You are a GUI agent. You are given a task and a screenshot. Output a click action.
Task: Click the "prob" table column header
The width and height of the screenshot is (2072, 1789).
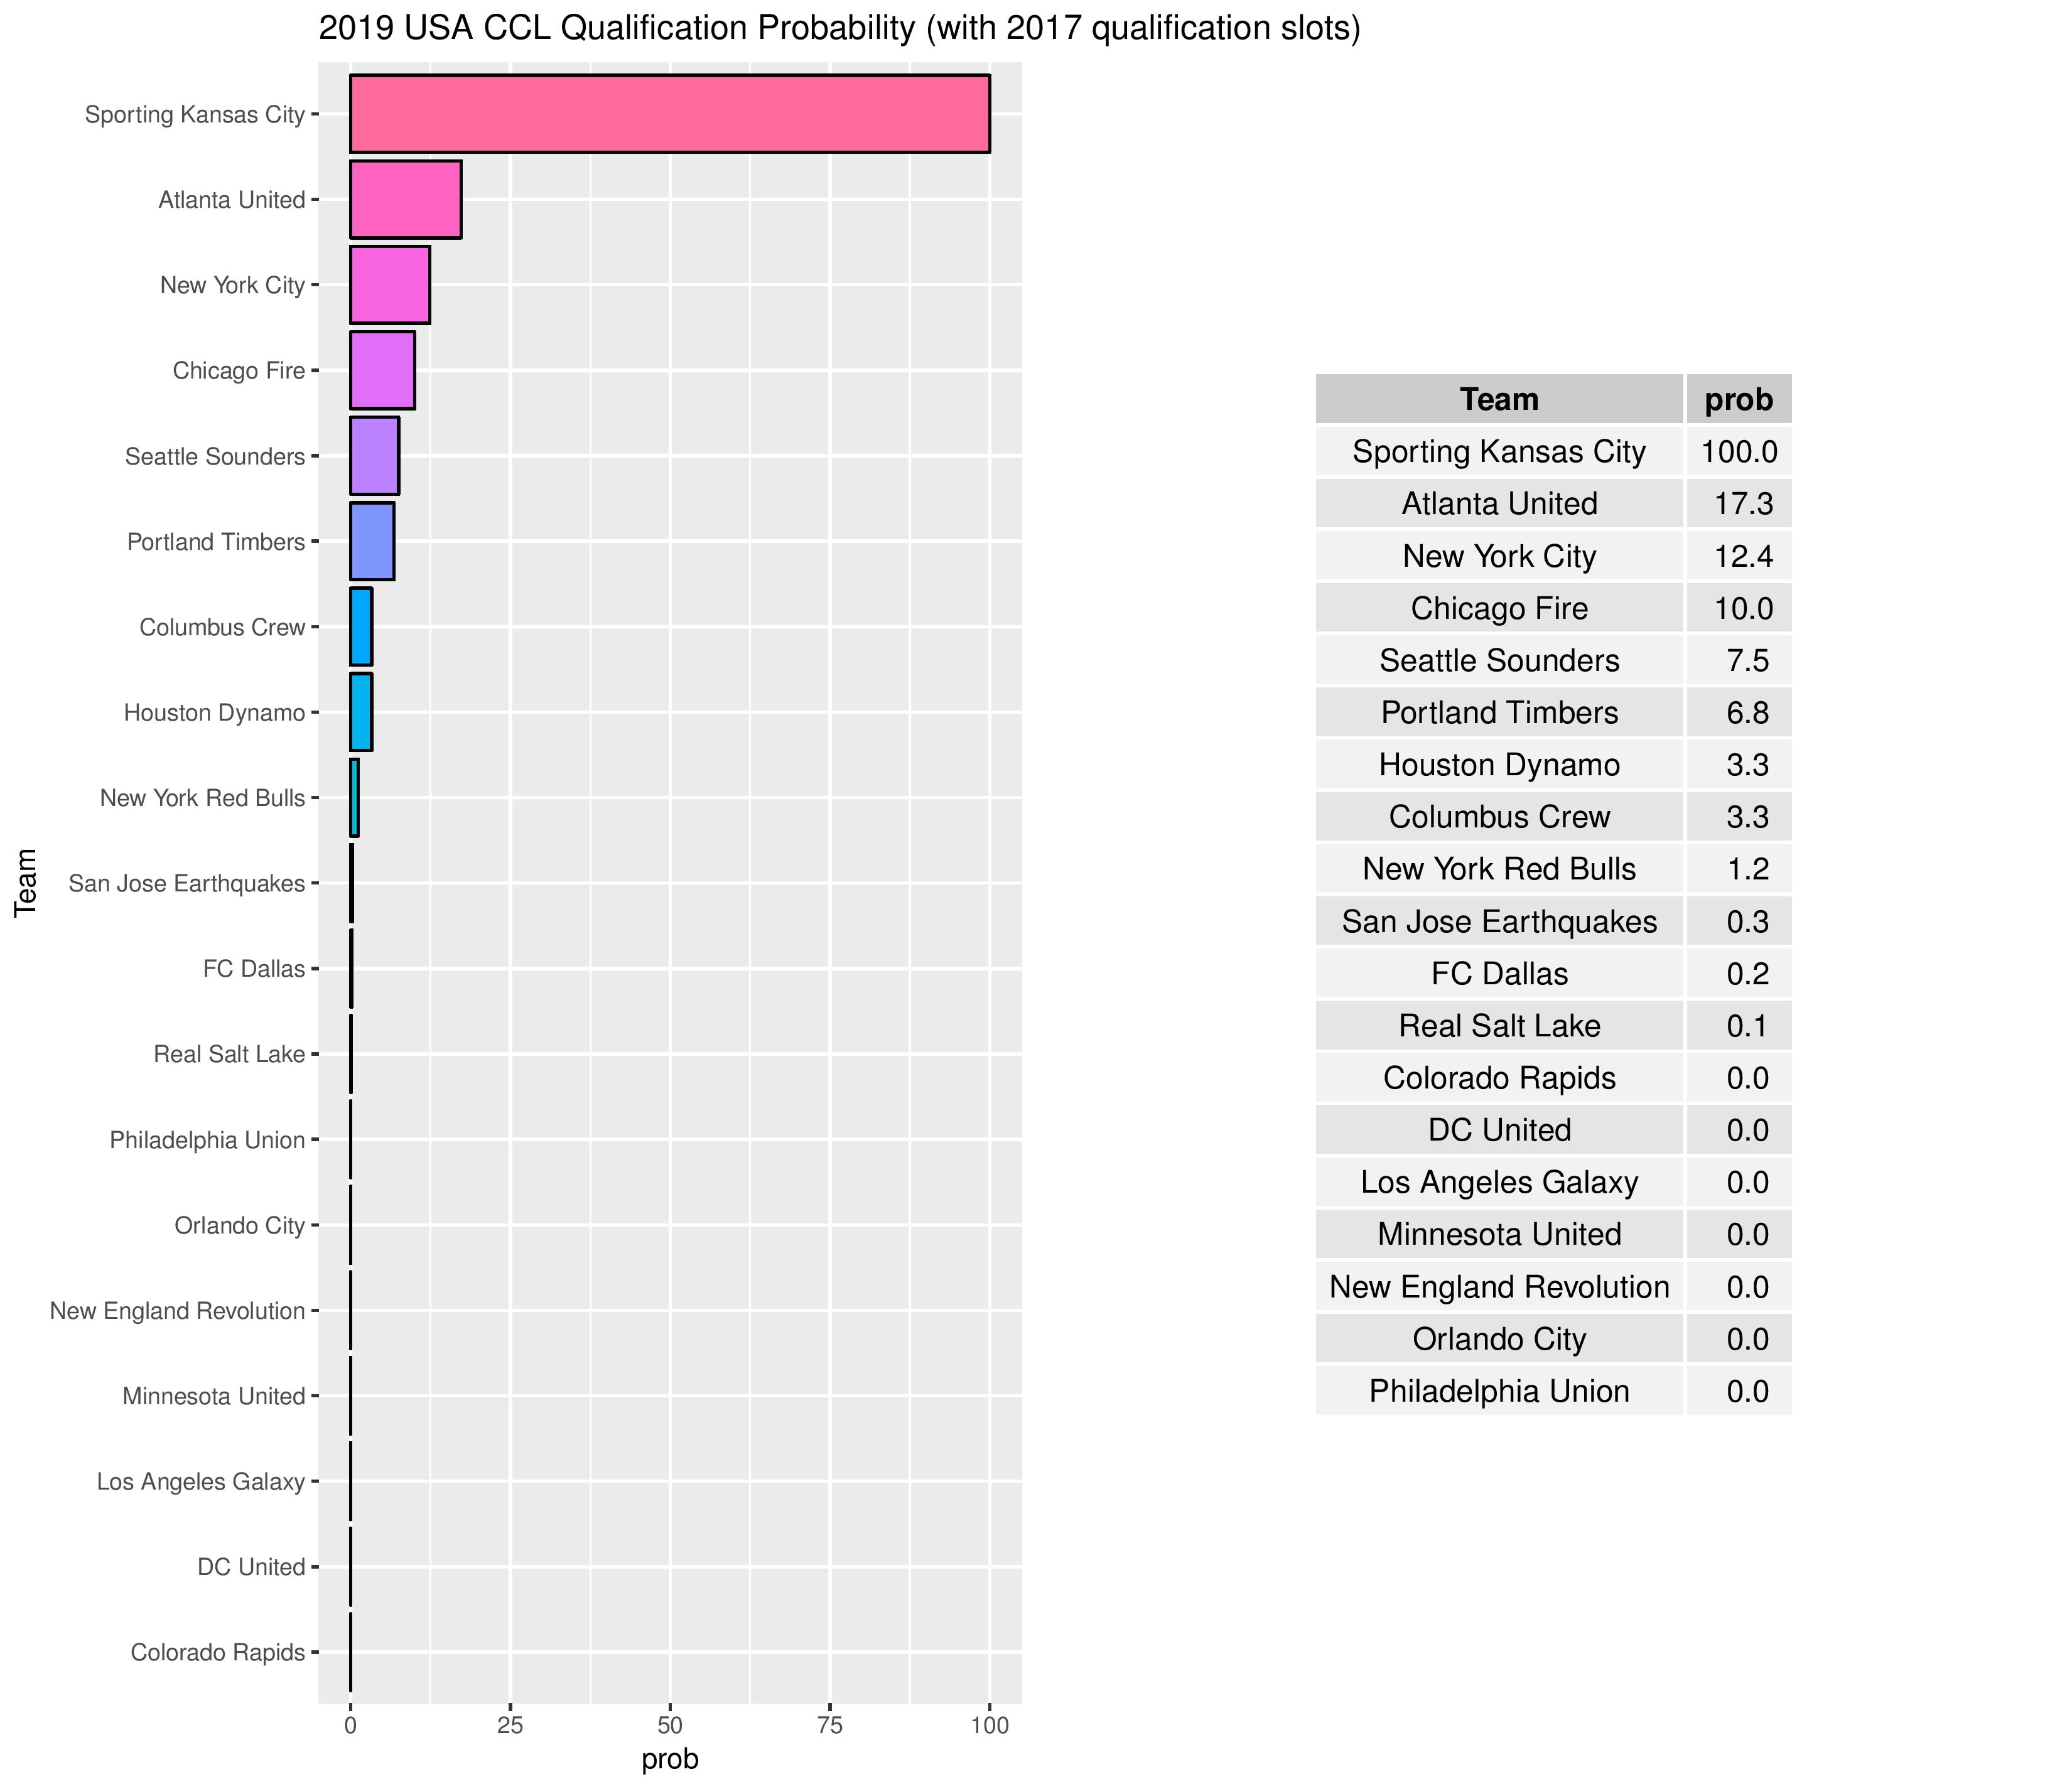(1738, 400)
